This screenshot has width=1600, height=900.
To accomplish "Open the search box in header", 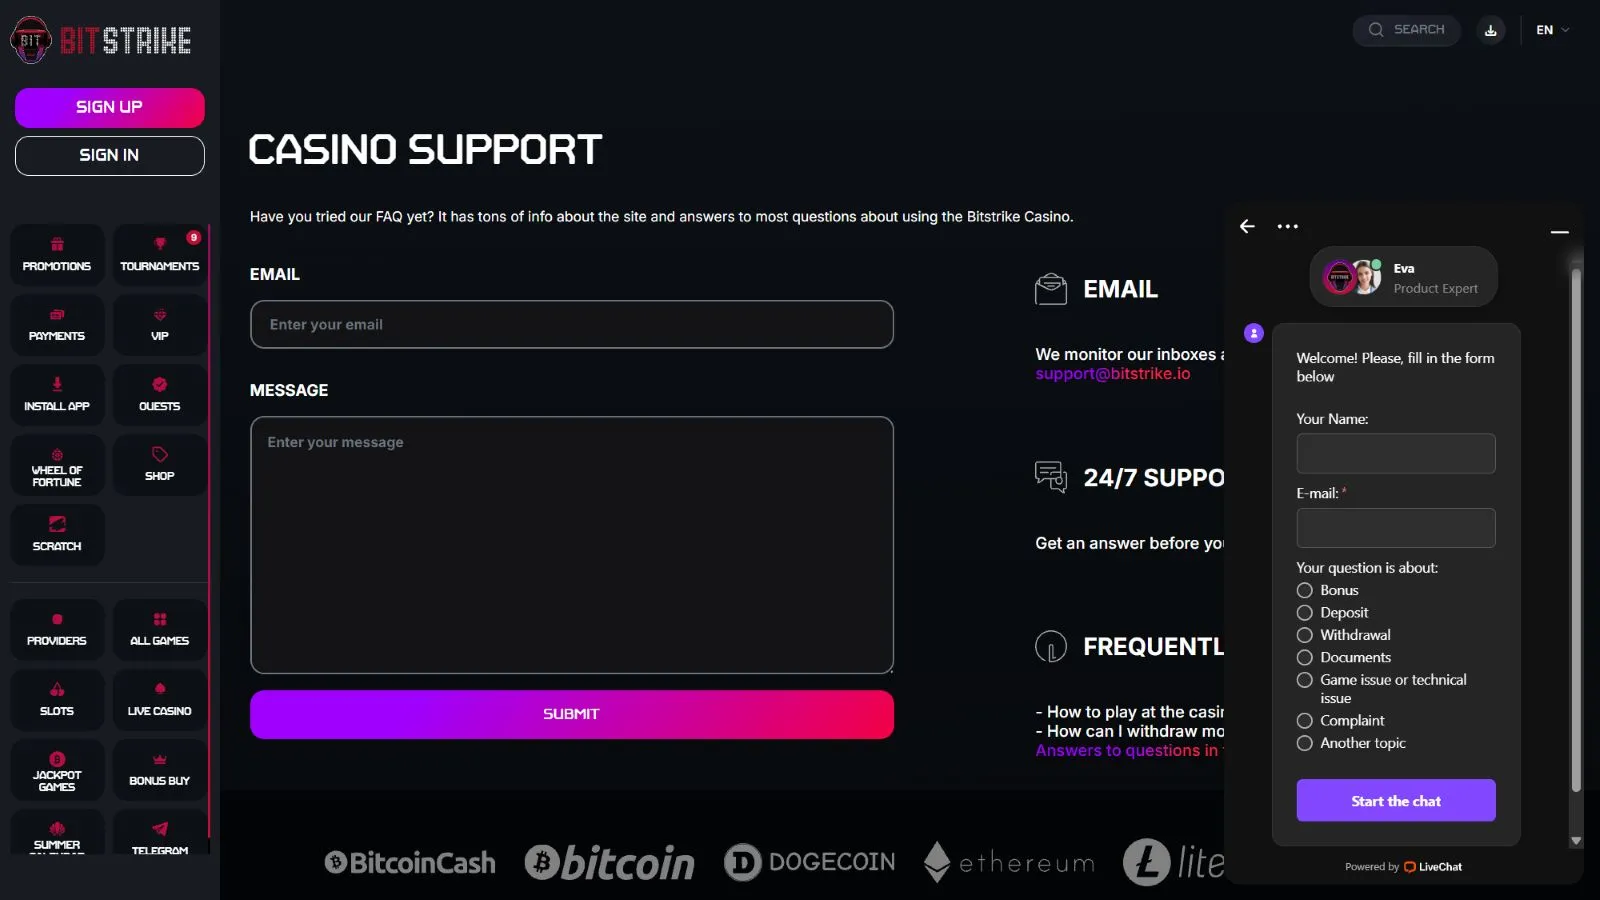I will [x=1407, y=30].
